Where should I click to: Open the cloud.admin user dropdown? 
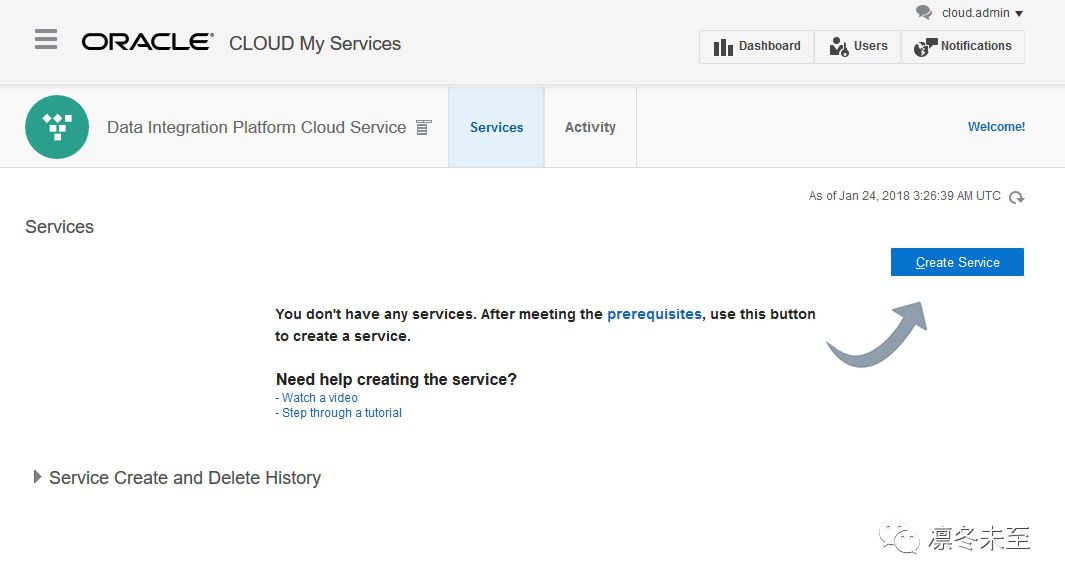pyautogui.click(x=982, y=13)
